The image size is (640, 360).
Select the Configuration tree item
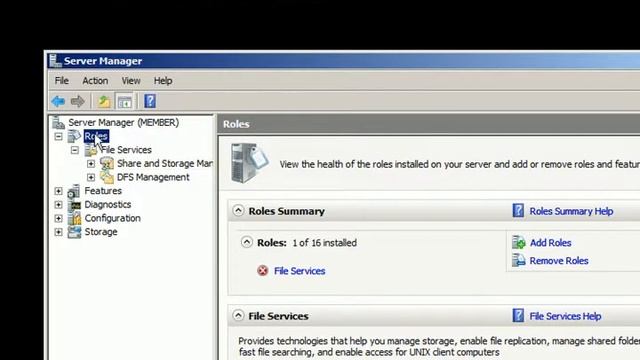click(x=112, y=218)
